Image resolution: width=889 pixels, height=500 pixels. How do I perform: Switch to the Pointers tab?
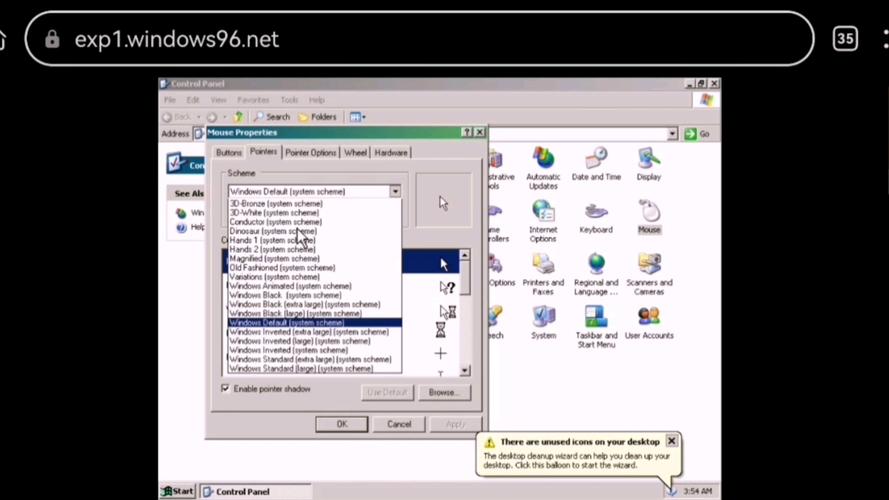point(264,151)
